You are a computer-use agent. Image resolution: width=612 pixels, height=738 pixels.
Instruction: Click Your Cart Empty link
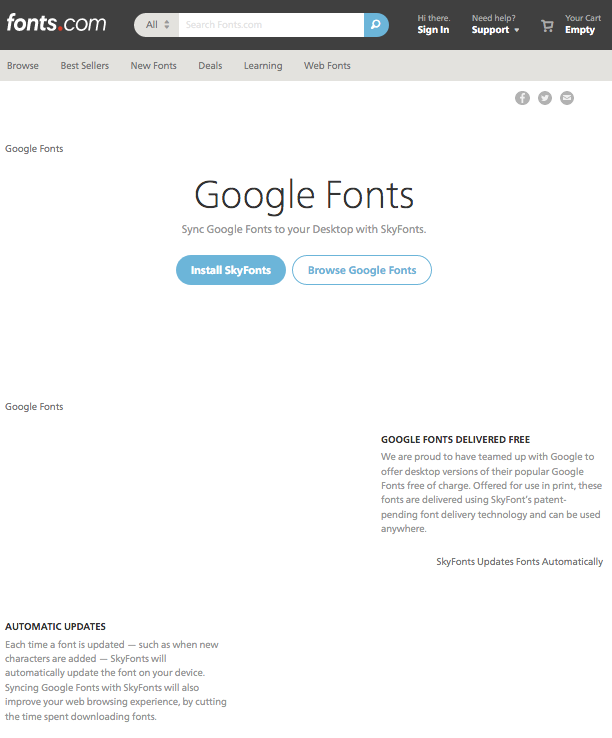point(583,24)
